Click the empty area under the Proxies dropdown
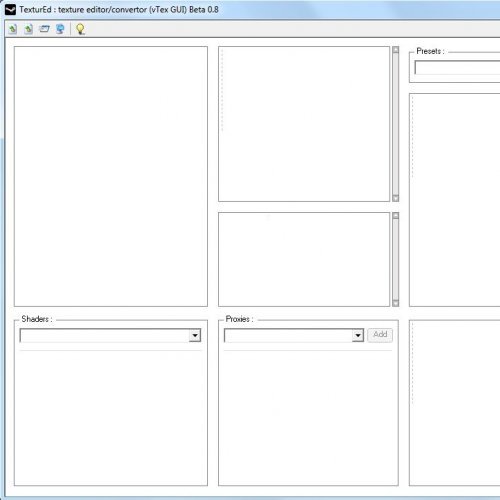 pos(308,417)
